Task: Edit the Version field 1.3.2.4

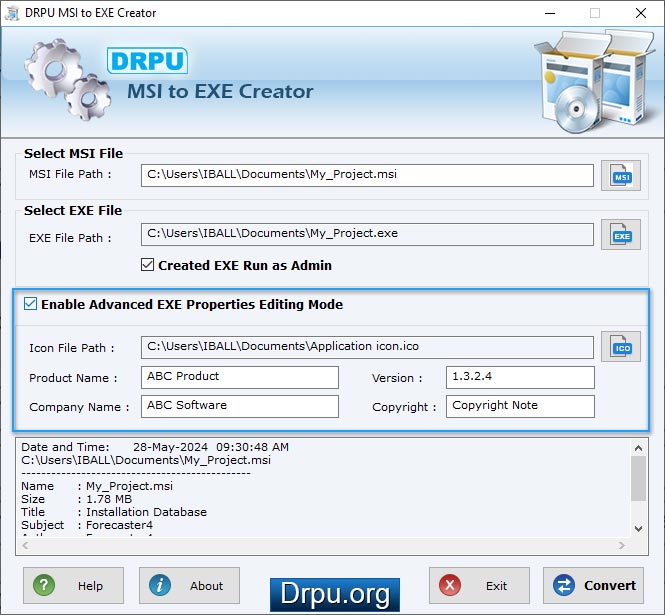Action: point(520,377)
